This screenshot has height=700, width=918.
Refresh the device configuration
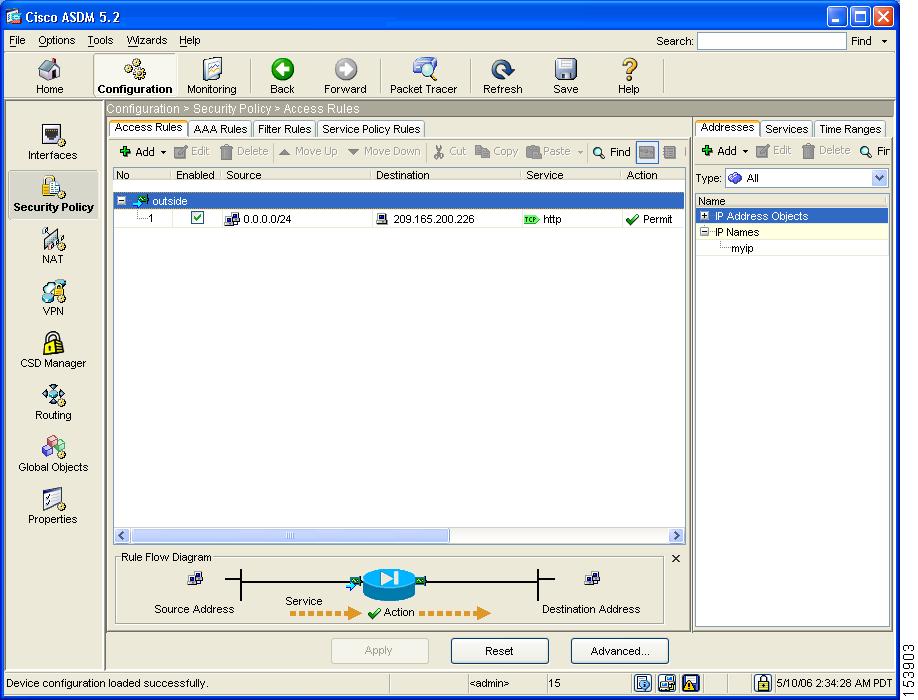click(x=502, y=76)
